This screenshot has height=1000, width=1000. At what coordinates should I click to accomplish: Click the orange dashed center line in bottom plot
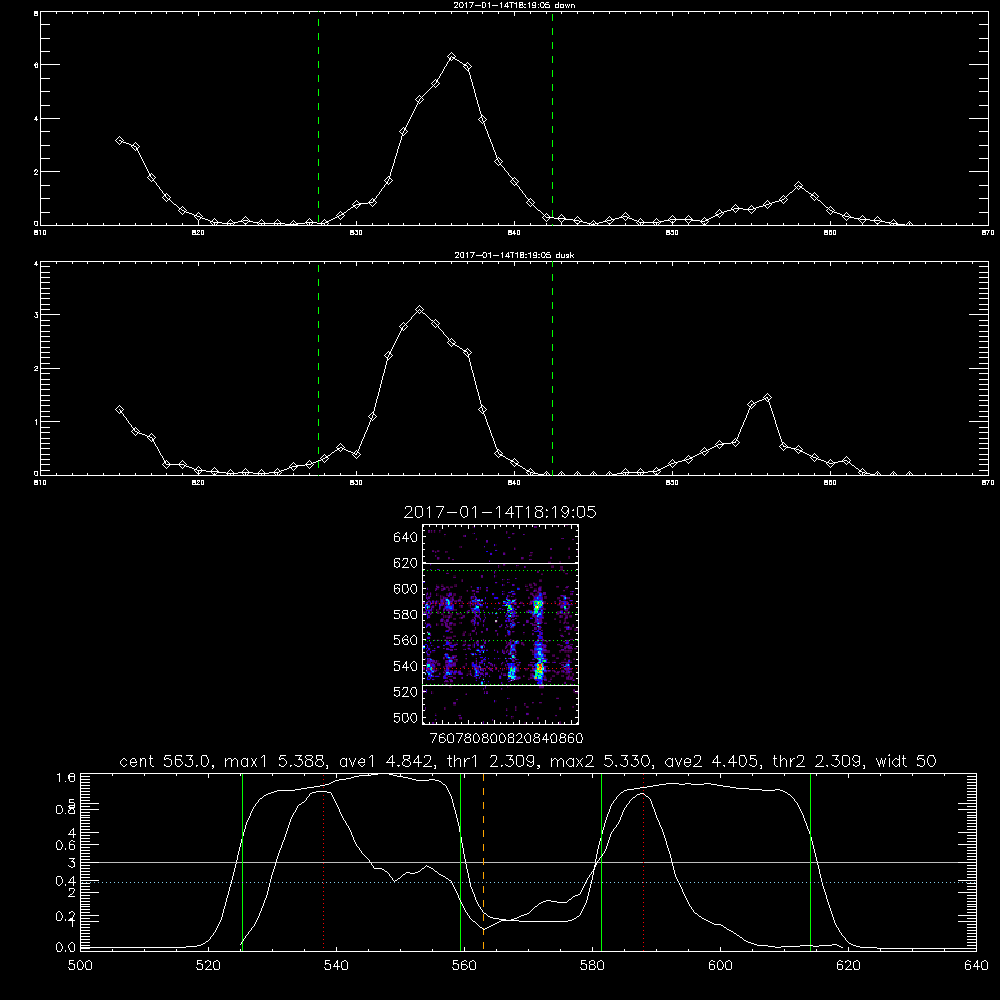click(483, 862)
